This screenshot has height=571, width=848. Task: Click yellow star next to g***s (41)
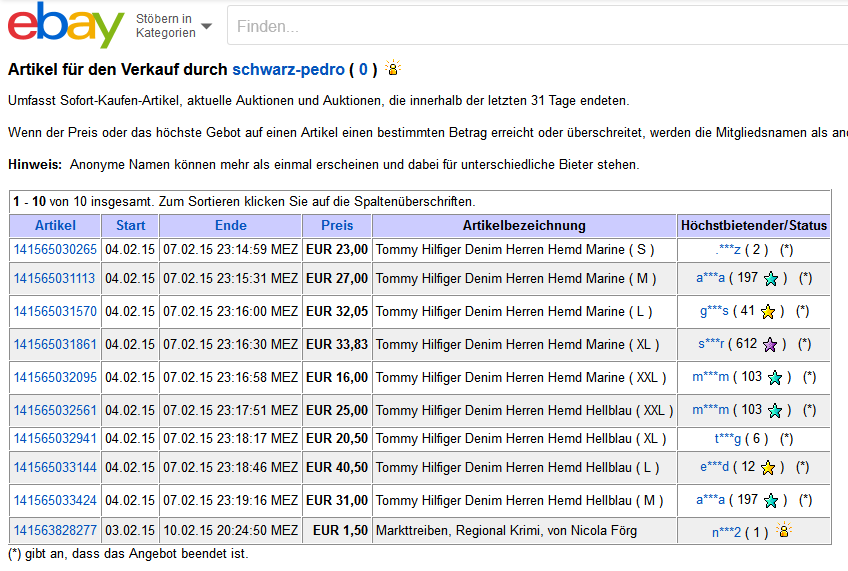(767, 312)
